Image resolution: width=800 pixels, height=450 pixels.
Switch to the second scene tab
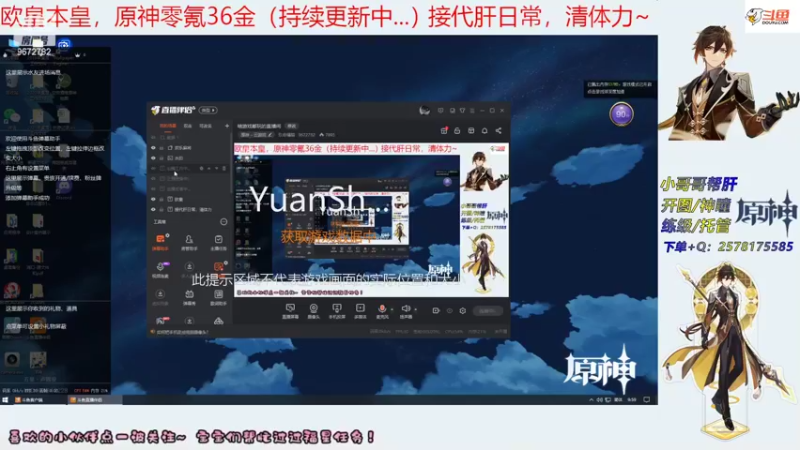pos(188,126)
